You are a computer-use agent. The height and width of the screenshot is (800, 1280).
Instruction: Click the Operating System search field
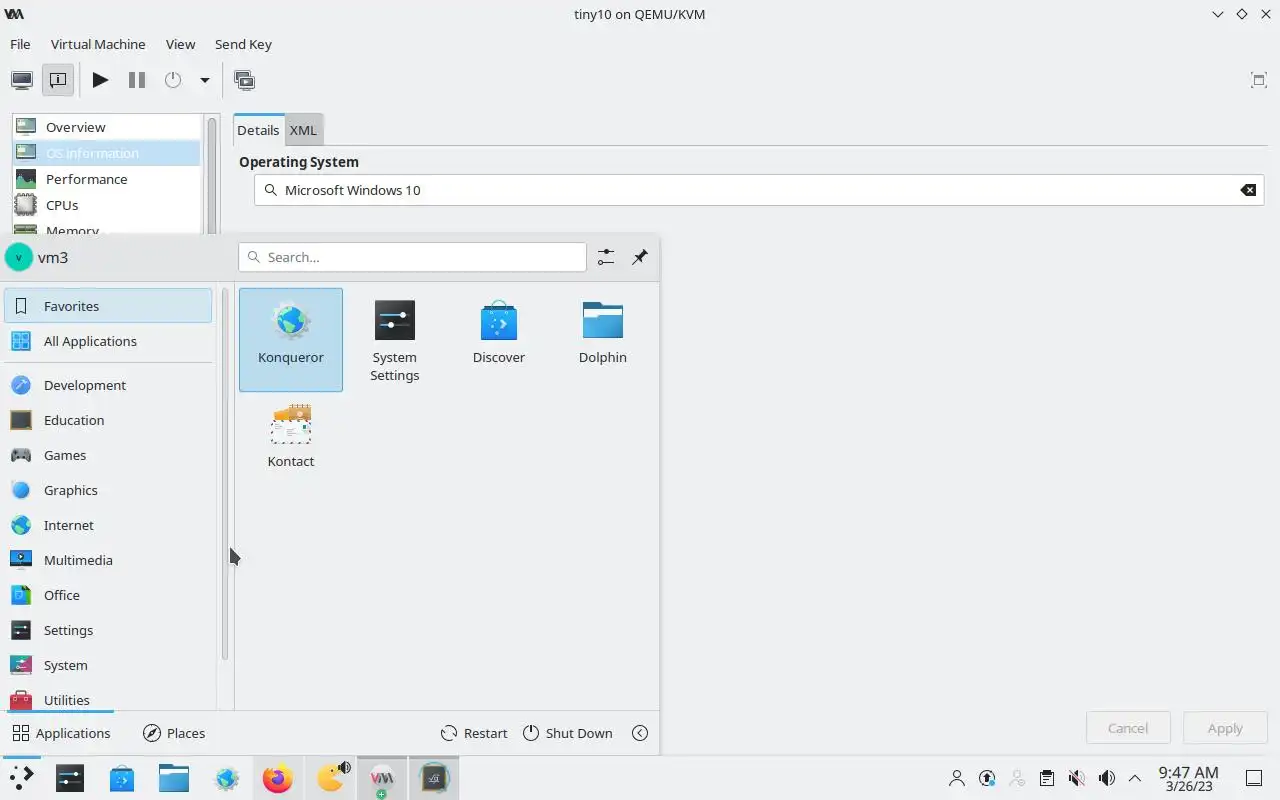[759, 190]
